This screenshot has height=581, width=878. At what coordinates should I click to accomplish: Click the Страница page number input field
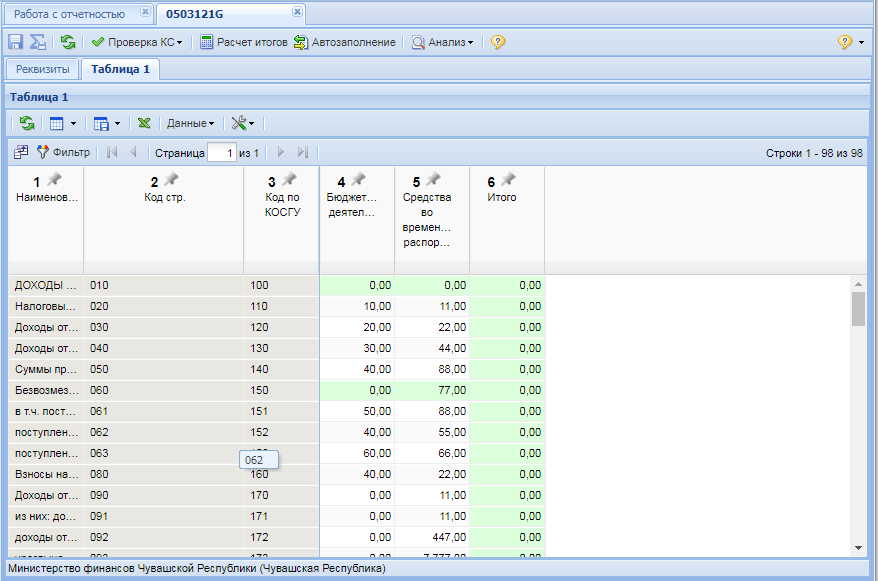point(222,153)
